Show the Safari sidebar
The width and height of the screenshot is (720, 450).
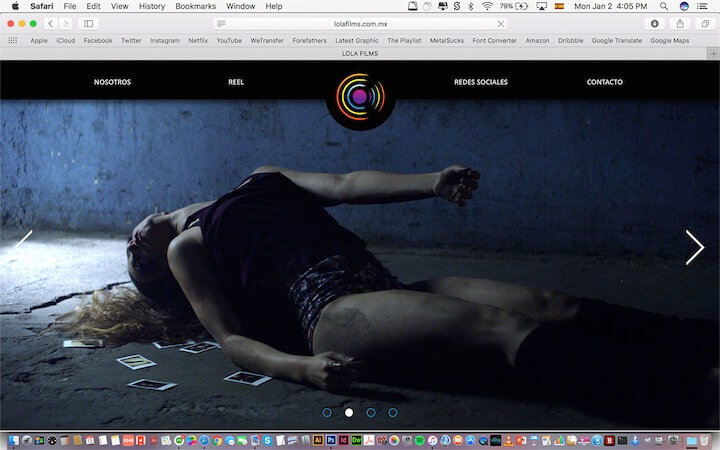pyautogui.click(x=89, y=23)
